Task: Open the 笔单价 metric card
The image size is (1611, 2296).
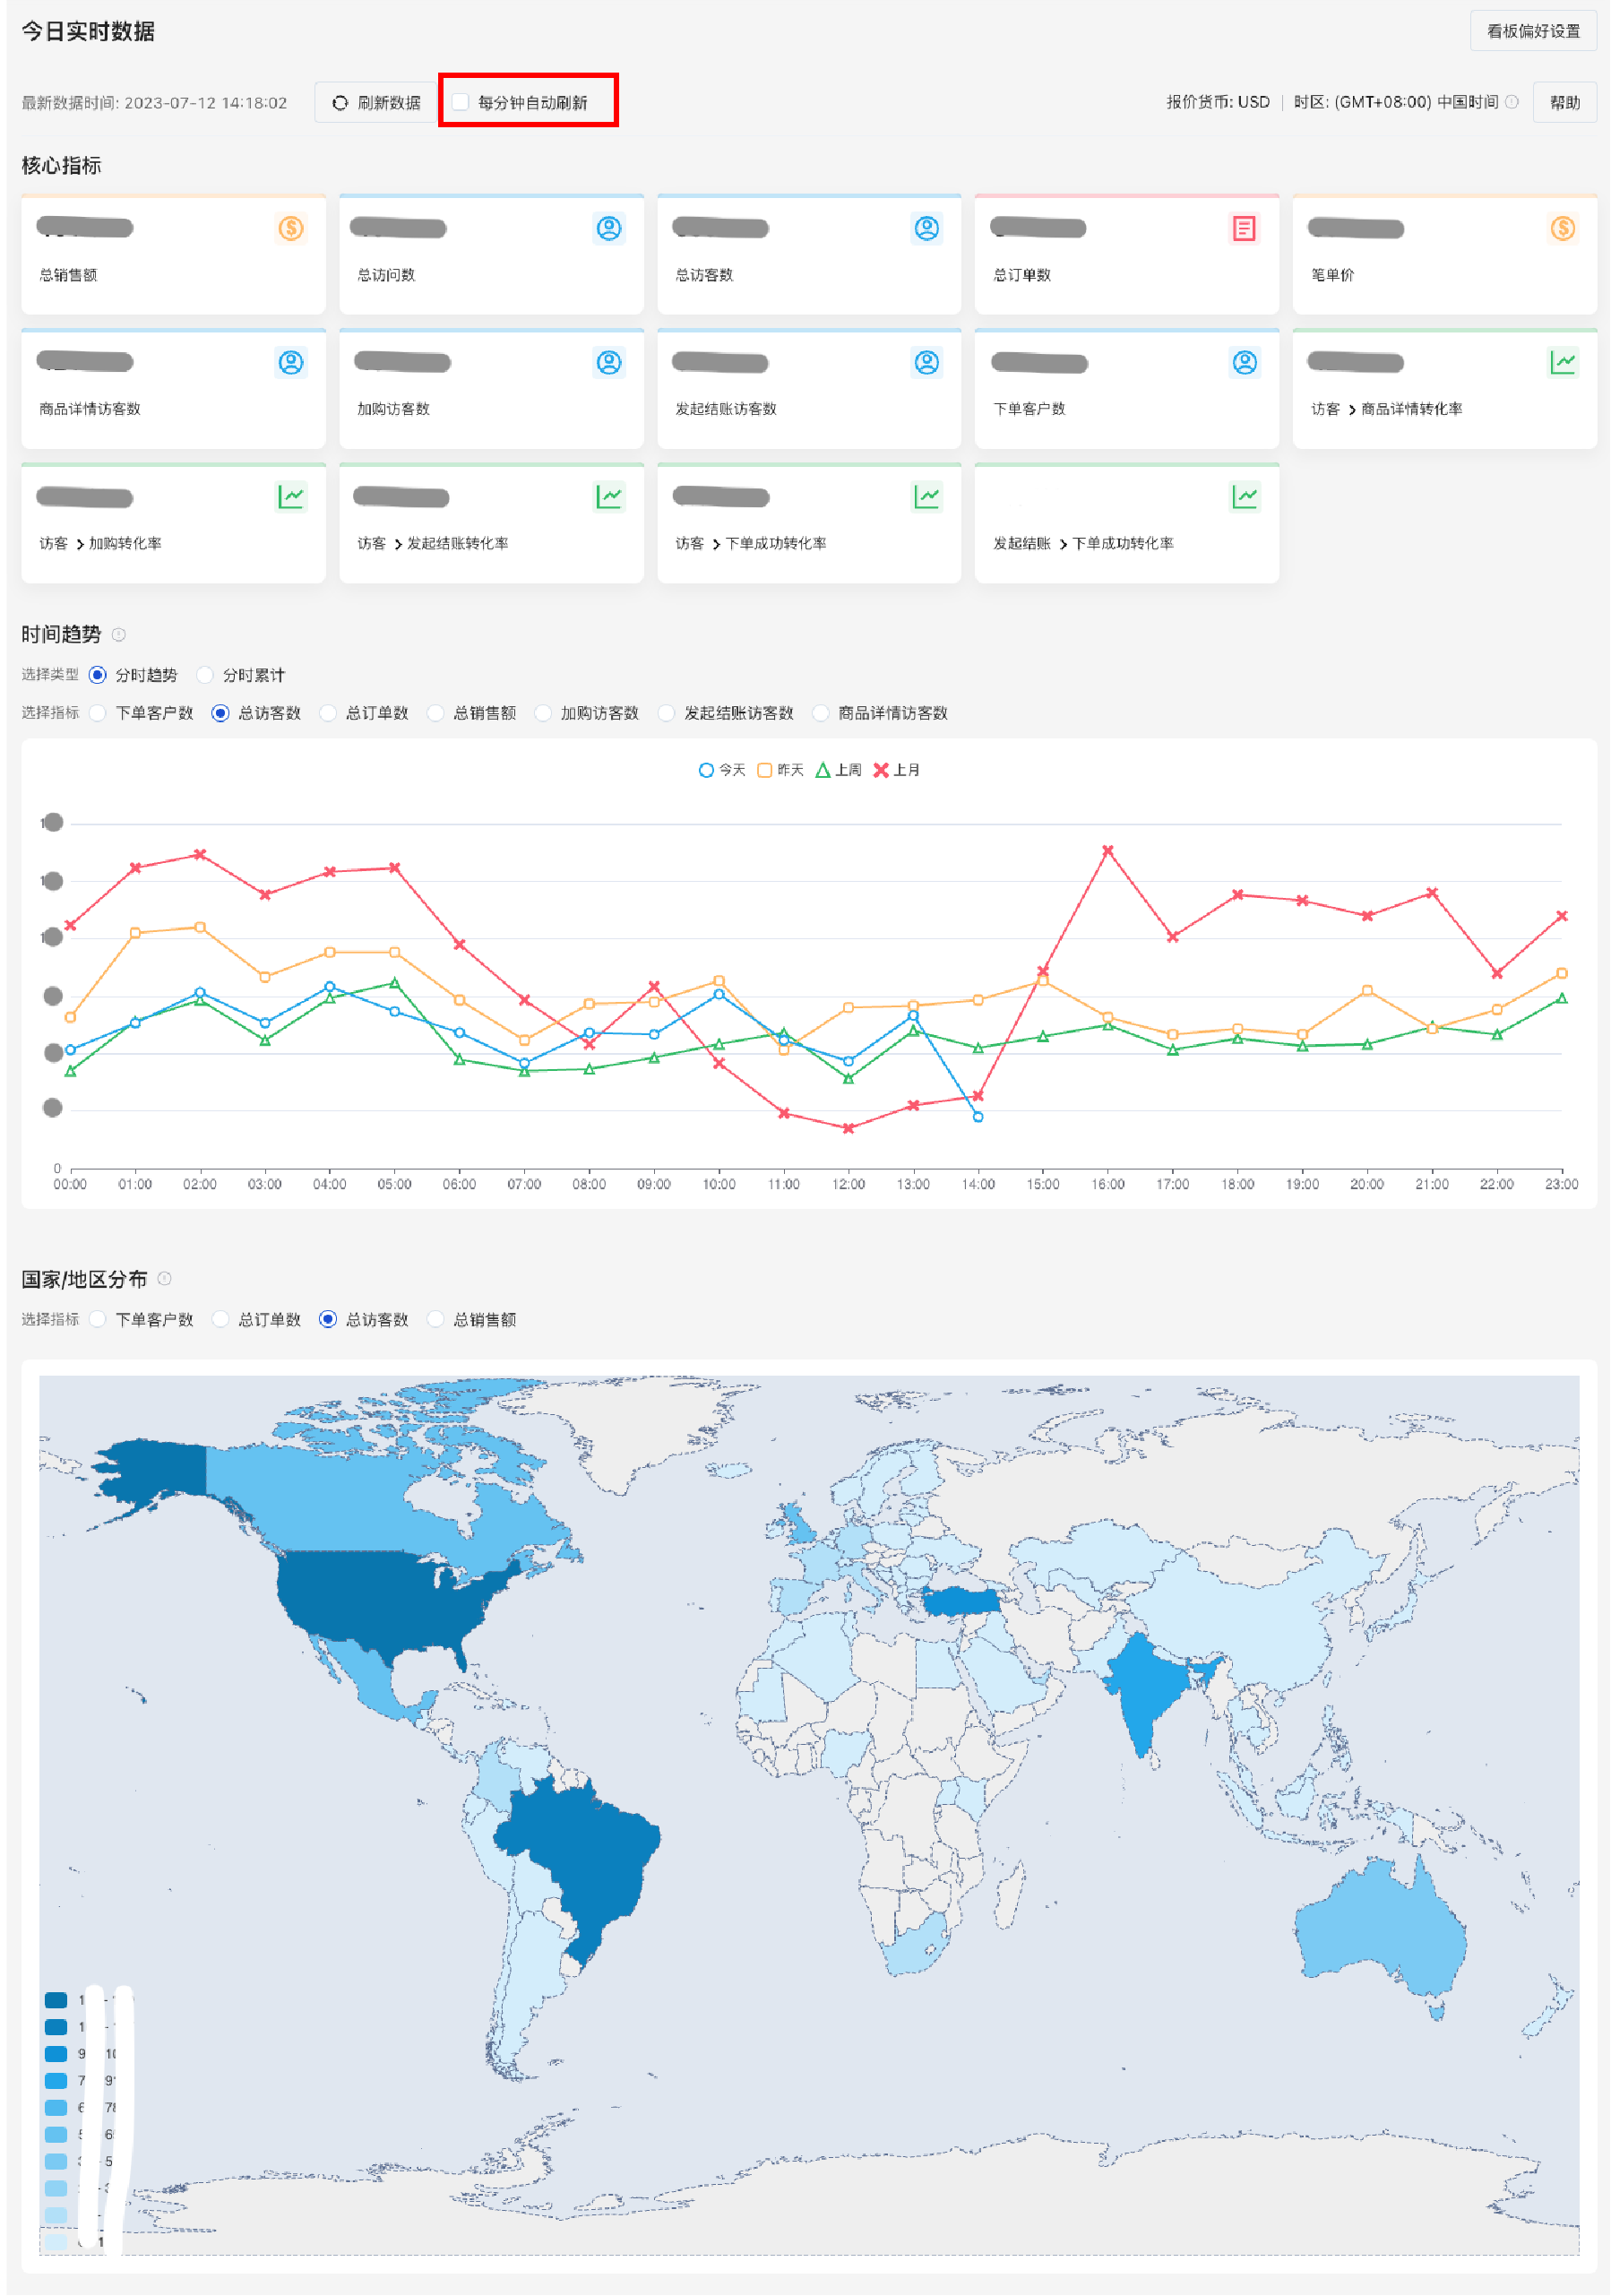Action: [x=1443, y=255]
